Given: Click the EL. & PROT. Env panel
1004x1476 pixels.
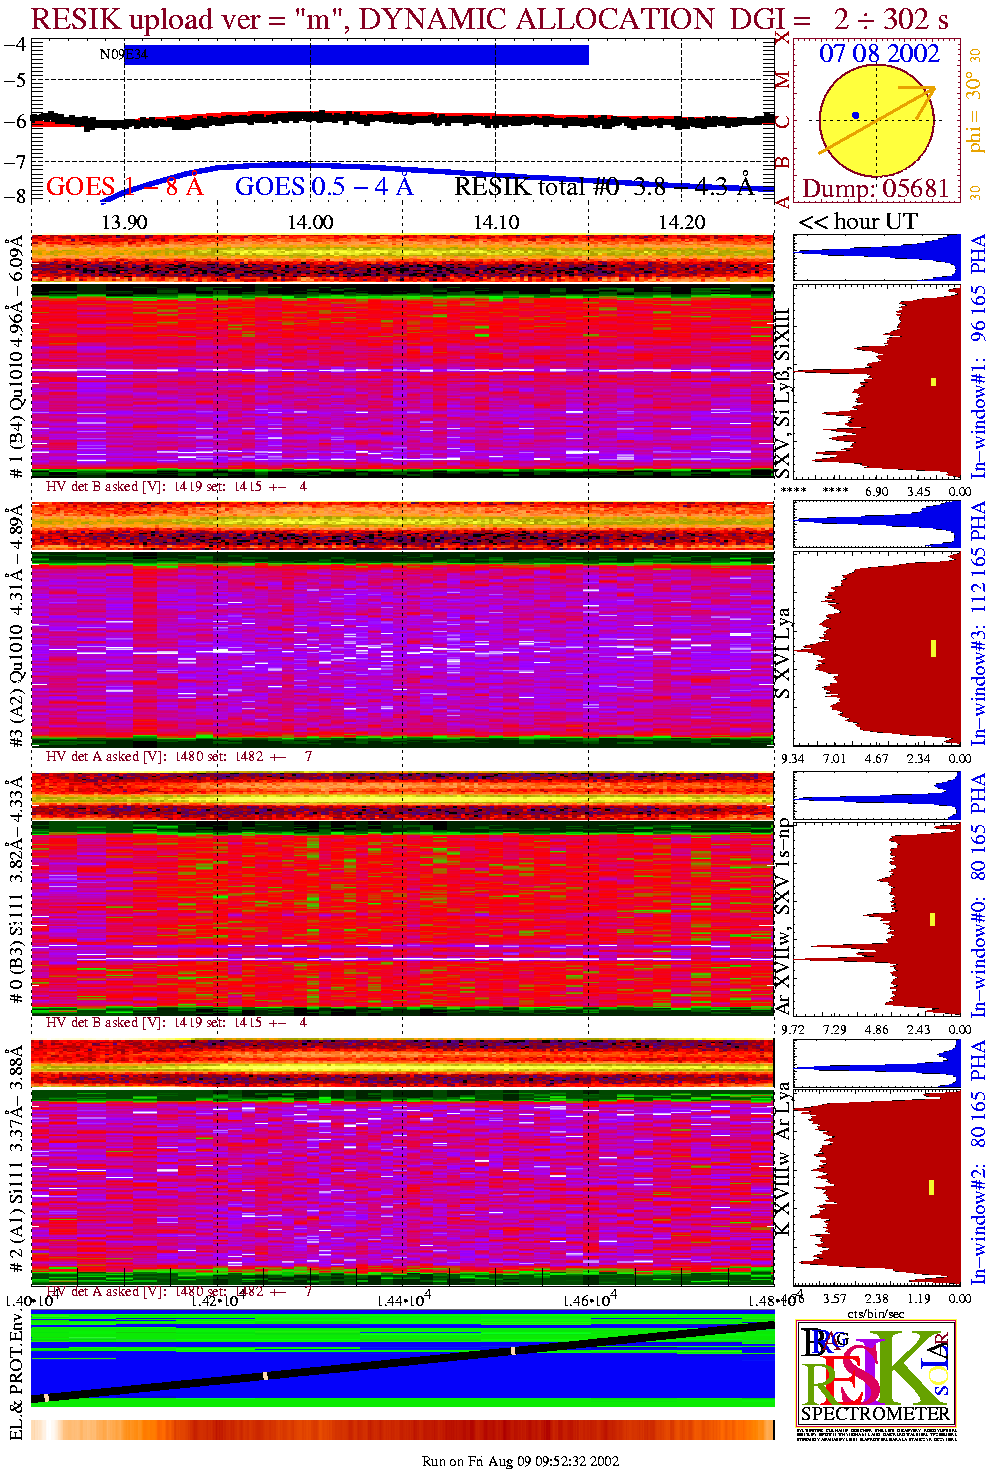Looking at the screenshot, I should click(402, 1358).
